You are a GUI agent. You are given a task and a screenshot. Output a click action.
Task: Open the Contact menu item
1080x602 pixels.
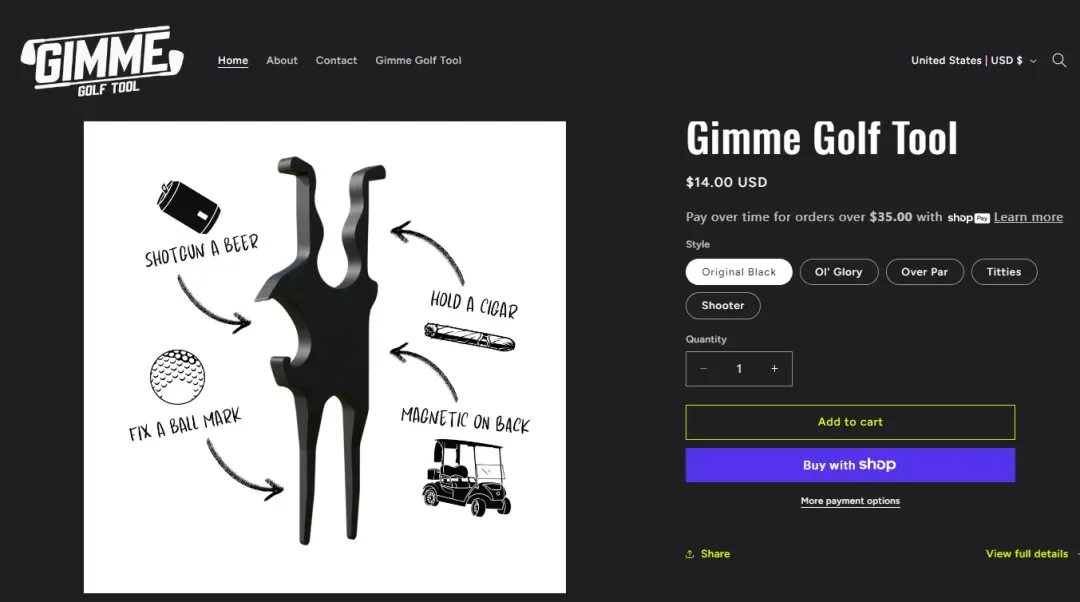(x=336, y=61)
